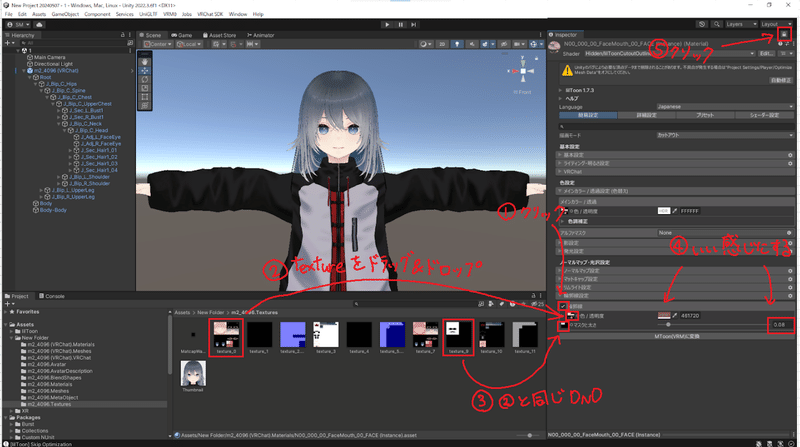Click the shader Edit... button
Screen dimensions: 800x447
point(766,54)
